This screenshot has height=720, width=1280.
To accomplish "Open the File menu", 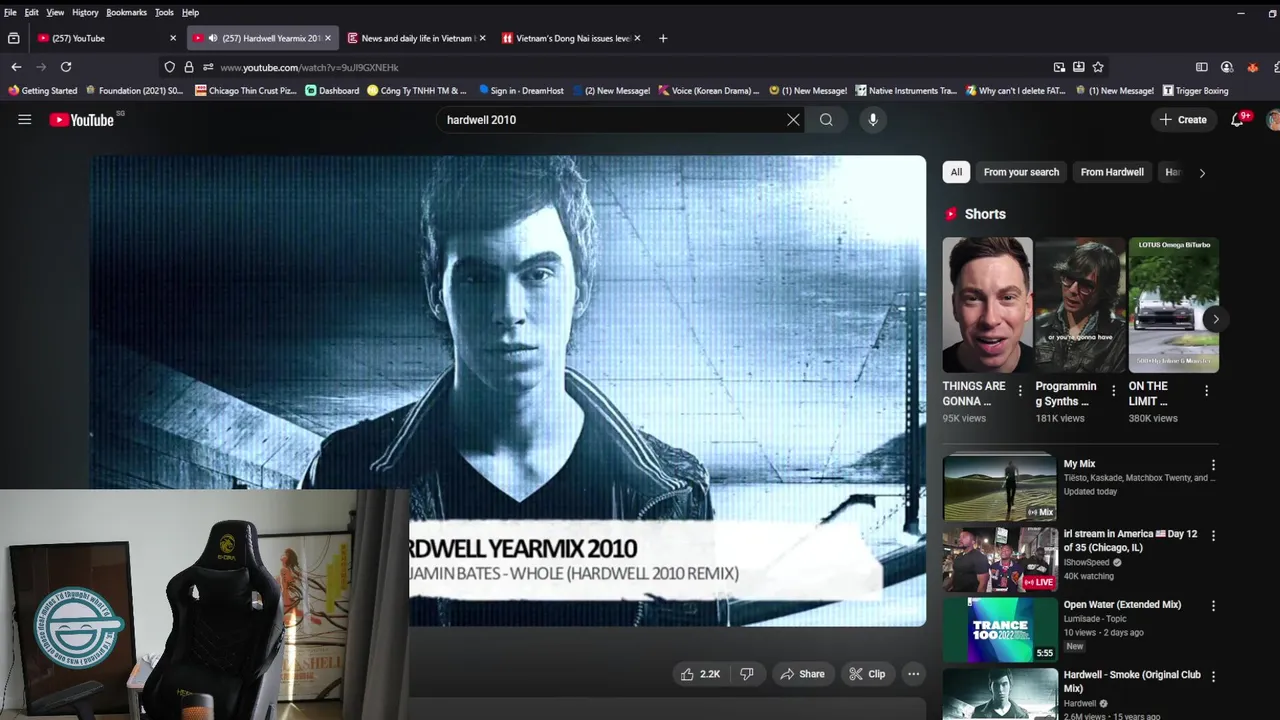I will pos(10,12).
